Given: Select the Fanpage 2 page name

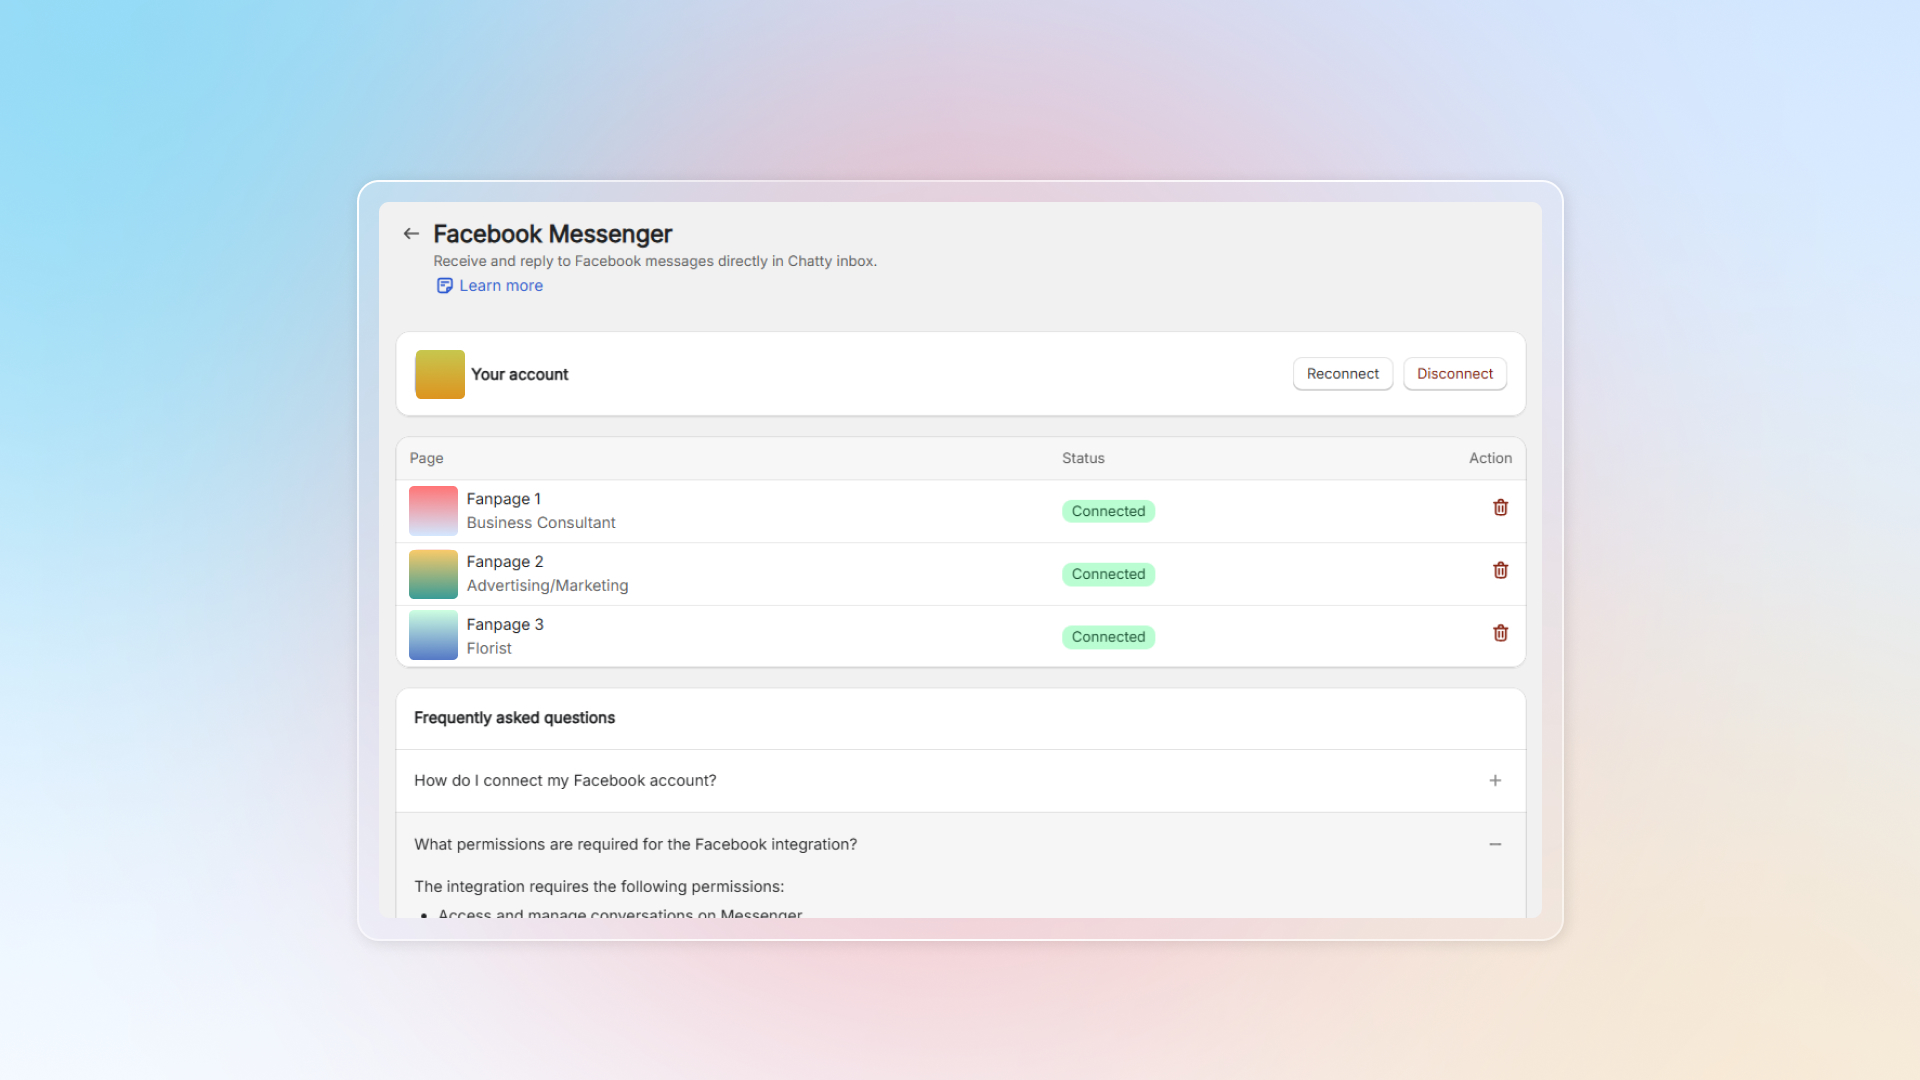Looking at the screenshot, I should 505,562.
